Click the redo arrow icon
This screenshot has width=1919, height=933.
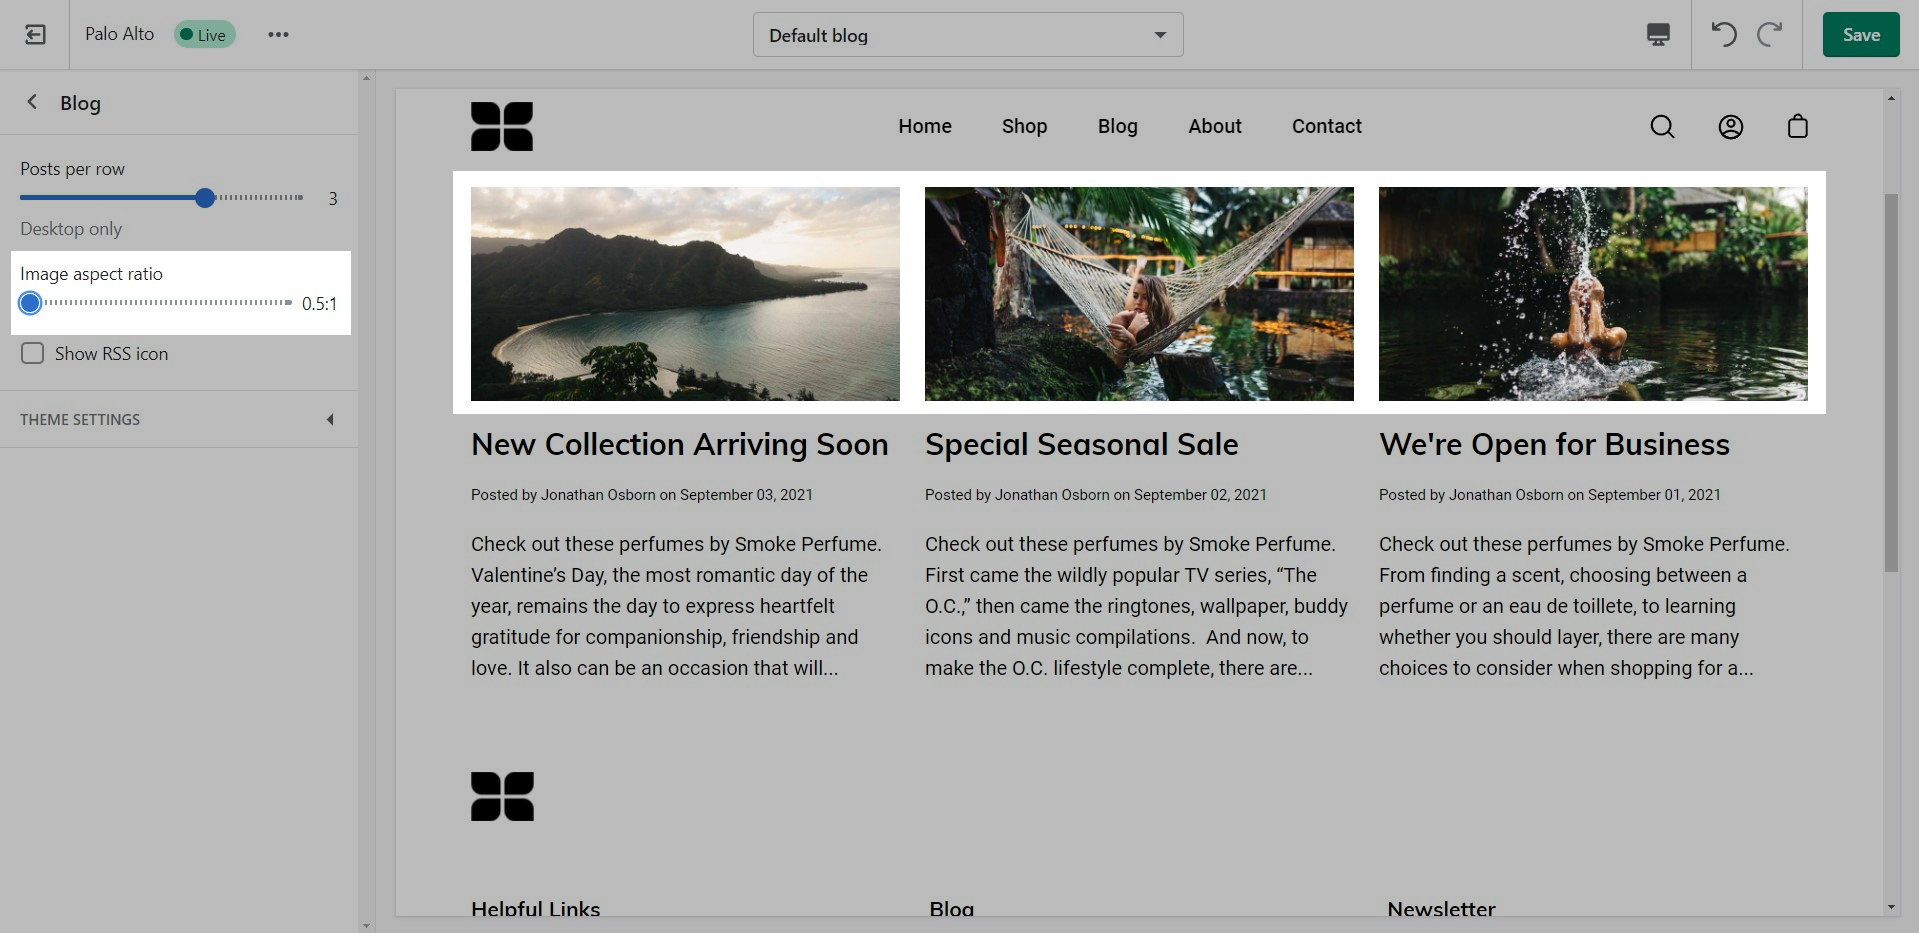pos(1769,35)
